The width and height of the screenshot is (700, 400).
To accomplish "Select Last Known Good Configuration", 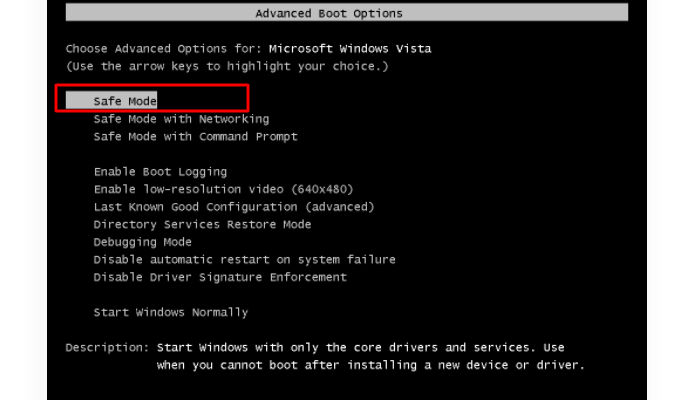I will point(233,207).
